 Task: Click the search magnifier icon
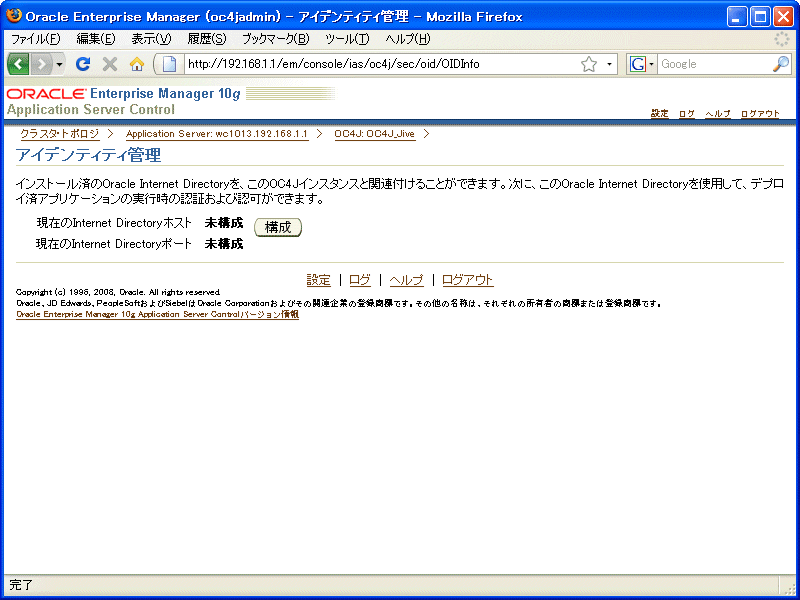781,64
